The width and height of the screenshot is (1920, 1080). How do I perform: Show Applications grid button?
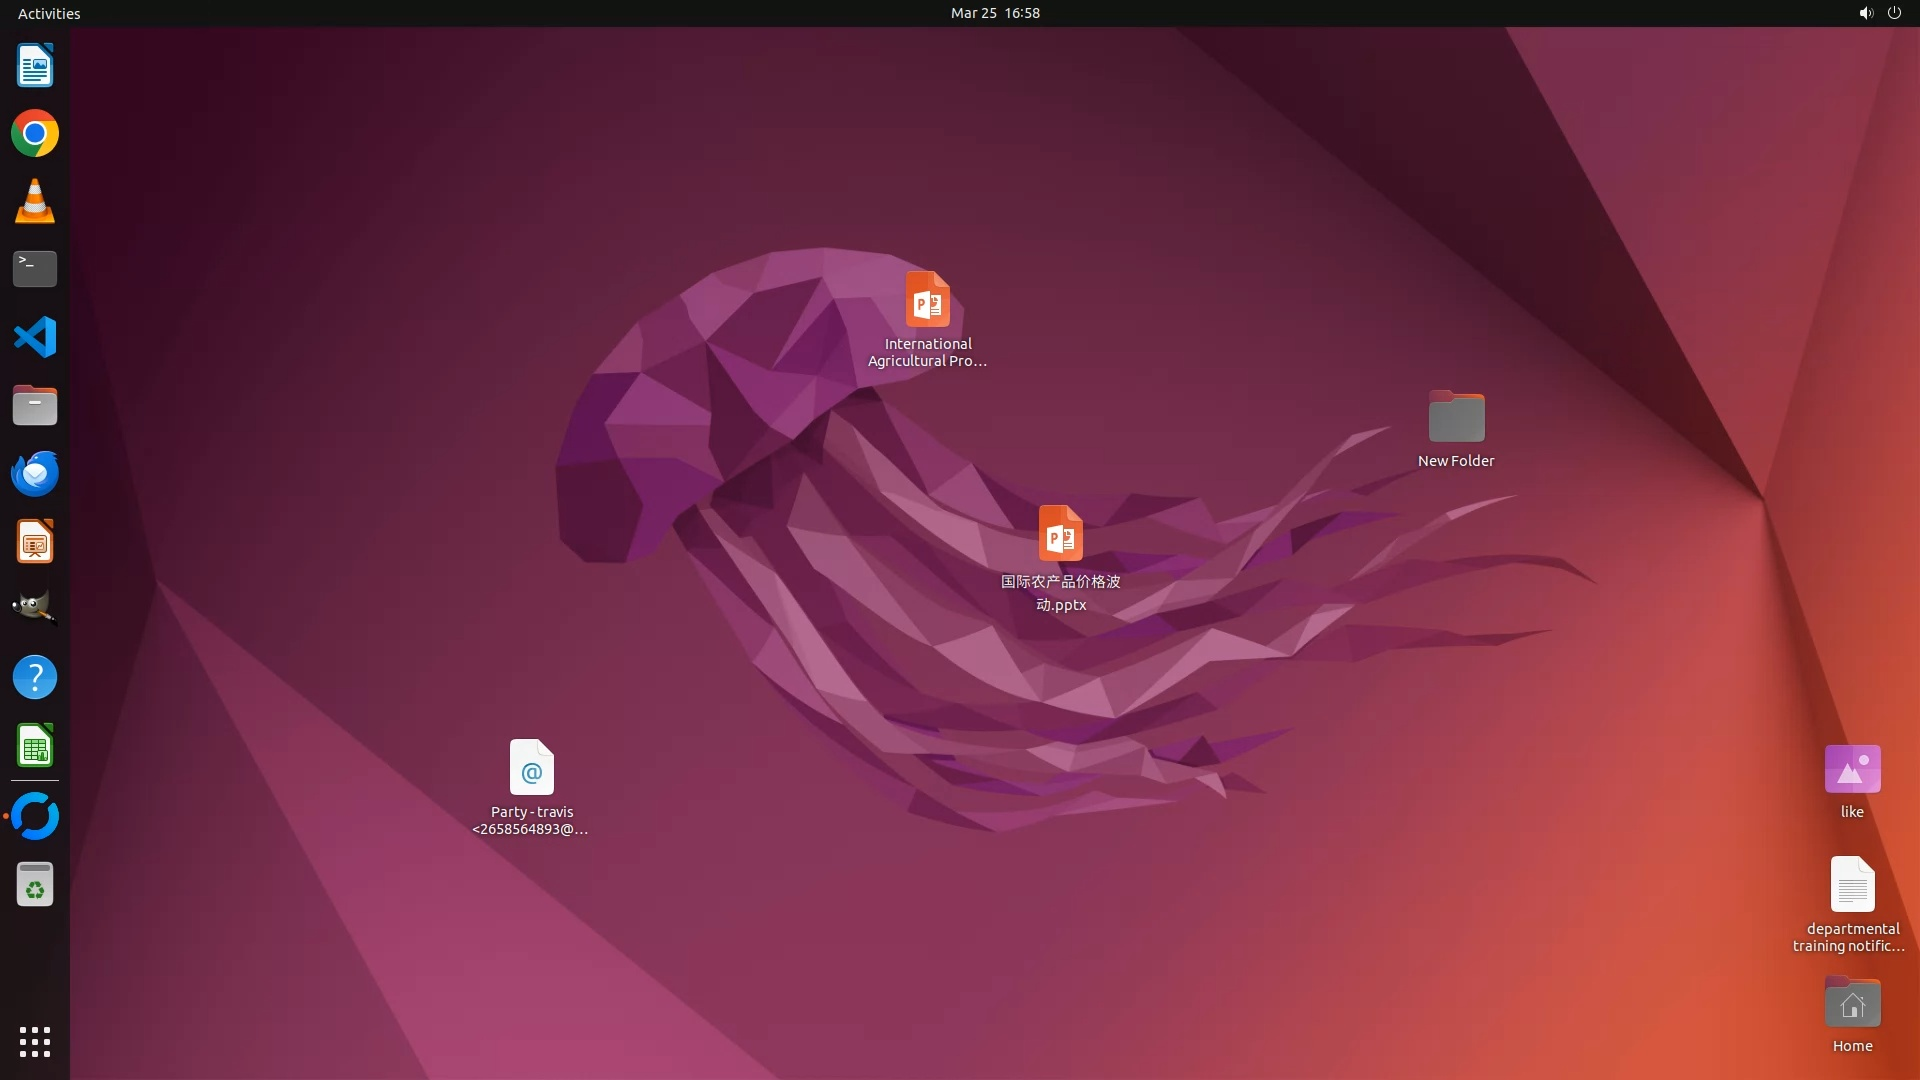(35, 1042)
